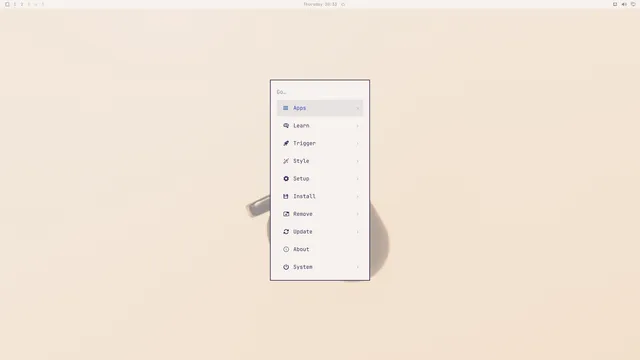Expand the Install submenu chevron

point(358,196)
